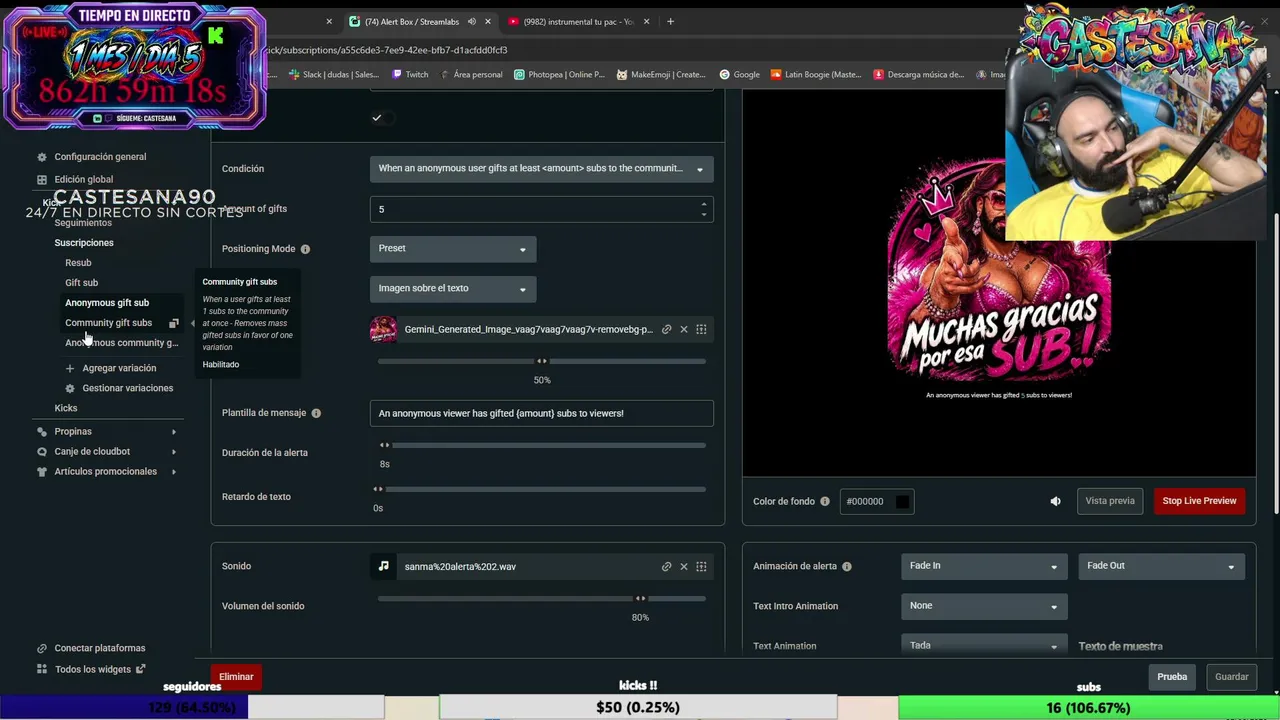Image resolution: width=1280 pixels, height=720 pixels.
Task: Switch to the YouTube instrumental tab
Action: [x=579, y=21]
